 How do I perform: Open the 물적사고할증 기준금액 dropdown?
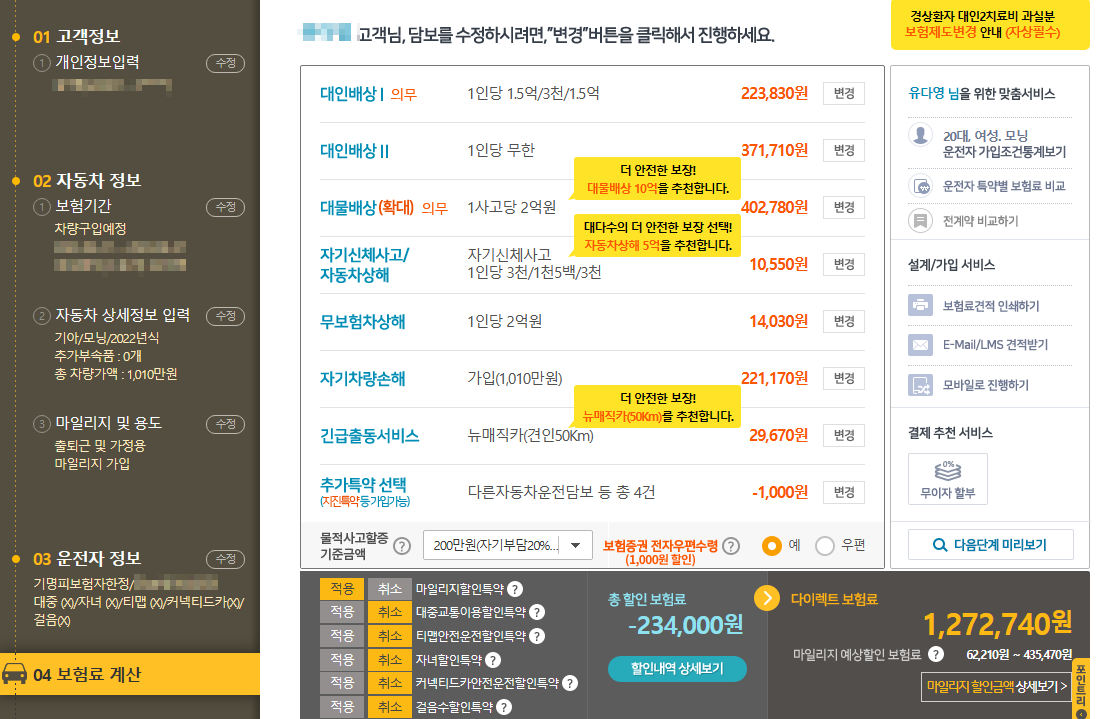506,546
